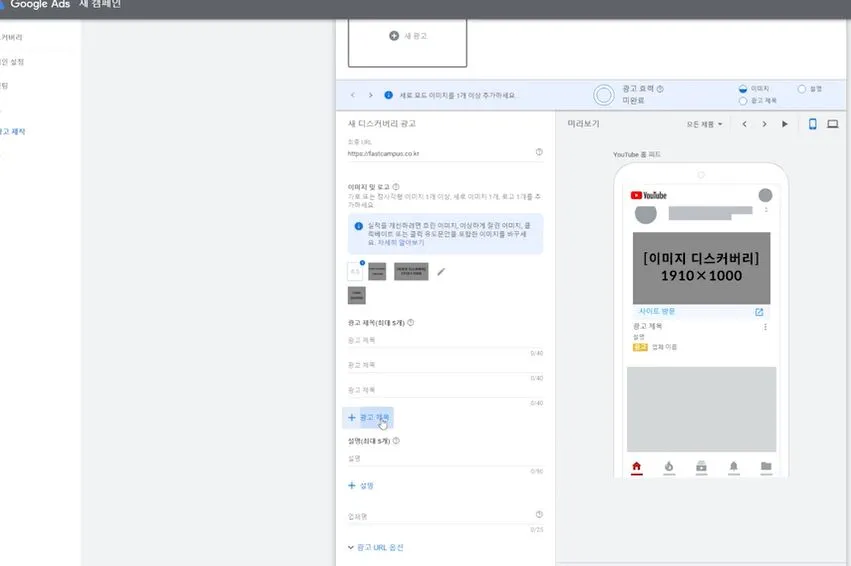The image size is (851, 566).
Task: Expand the '광고 URL 옵션' section
Action: (x=376, y=548)
